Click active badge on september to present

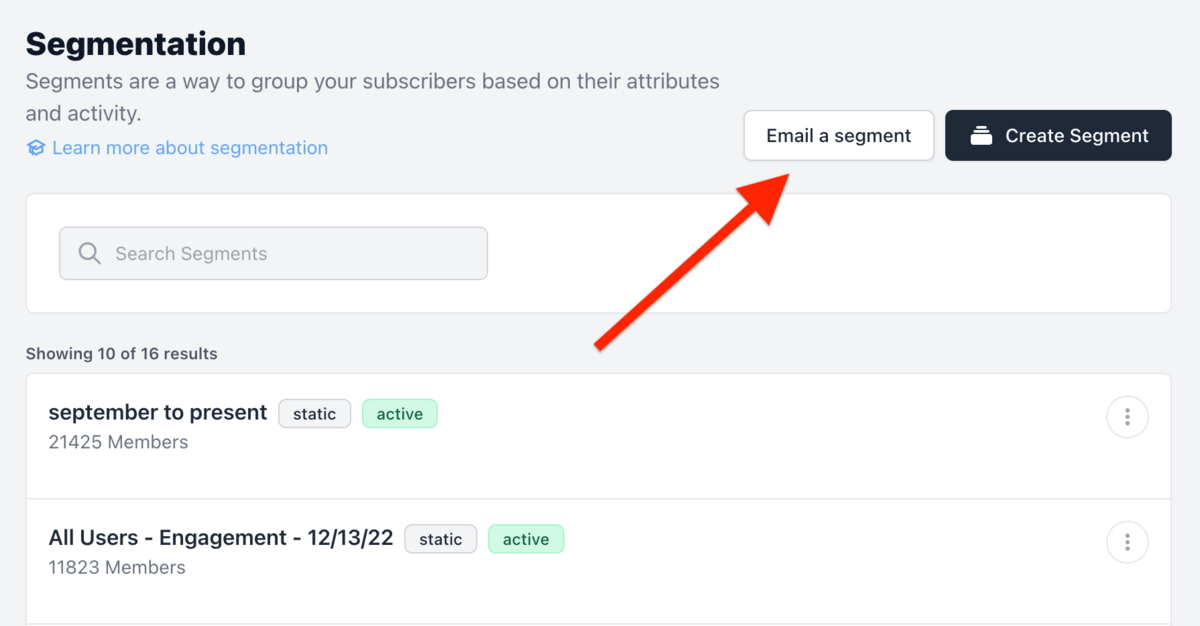tap(399, 414)
